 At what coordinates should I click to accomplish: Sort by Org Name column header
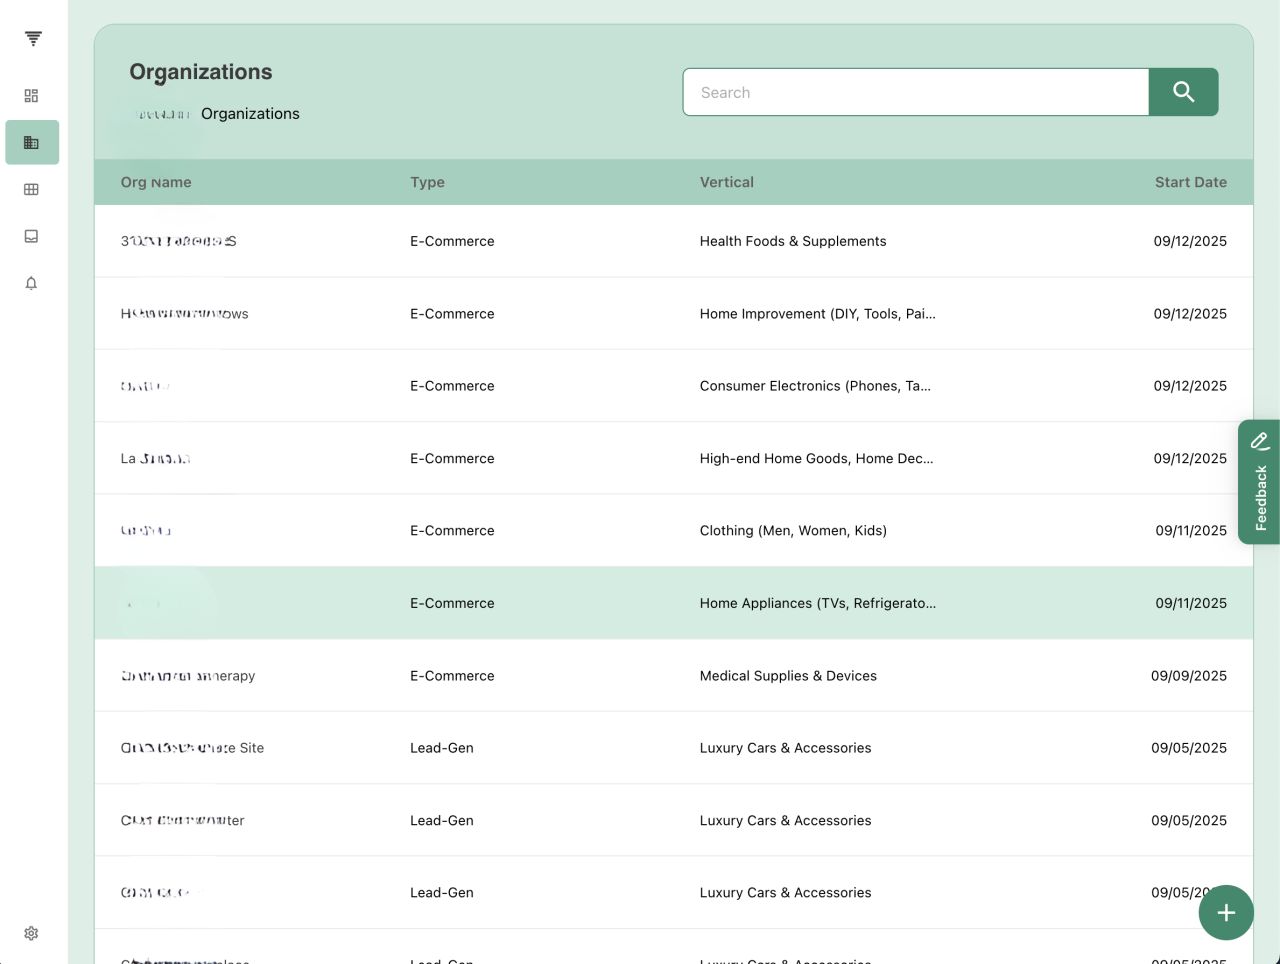click(156, 182)
